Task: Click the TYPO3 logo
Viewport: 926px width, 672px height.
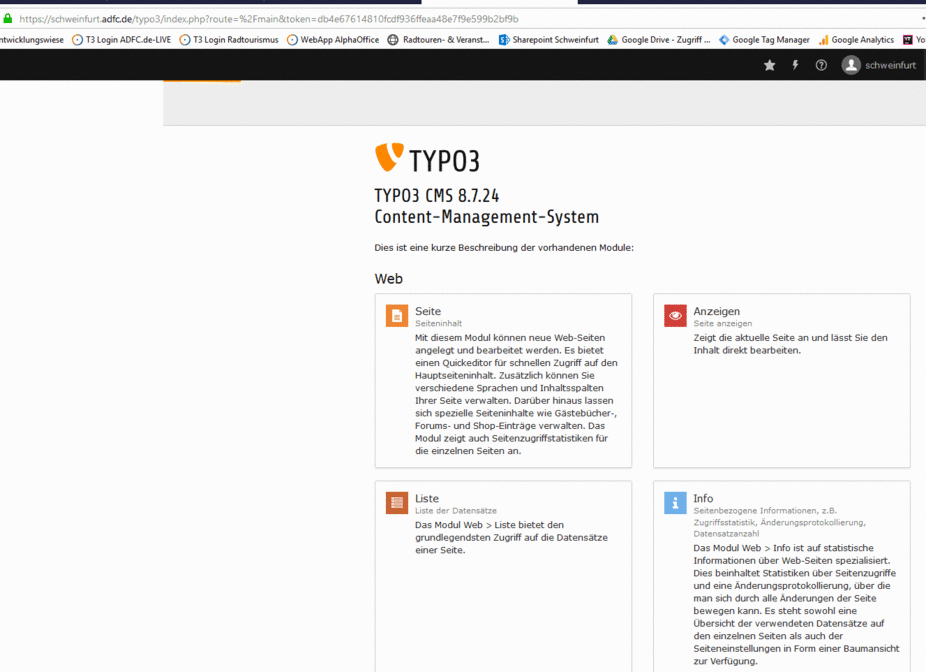Action: point(427,158)
